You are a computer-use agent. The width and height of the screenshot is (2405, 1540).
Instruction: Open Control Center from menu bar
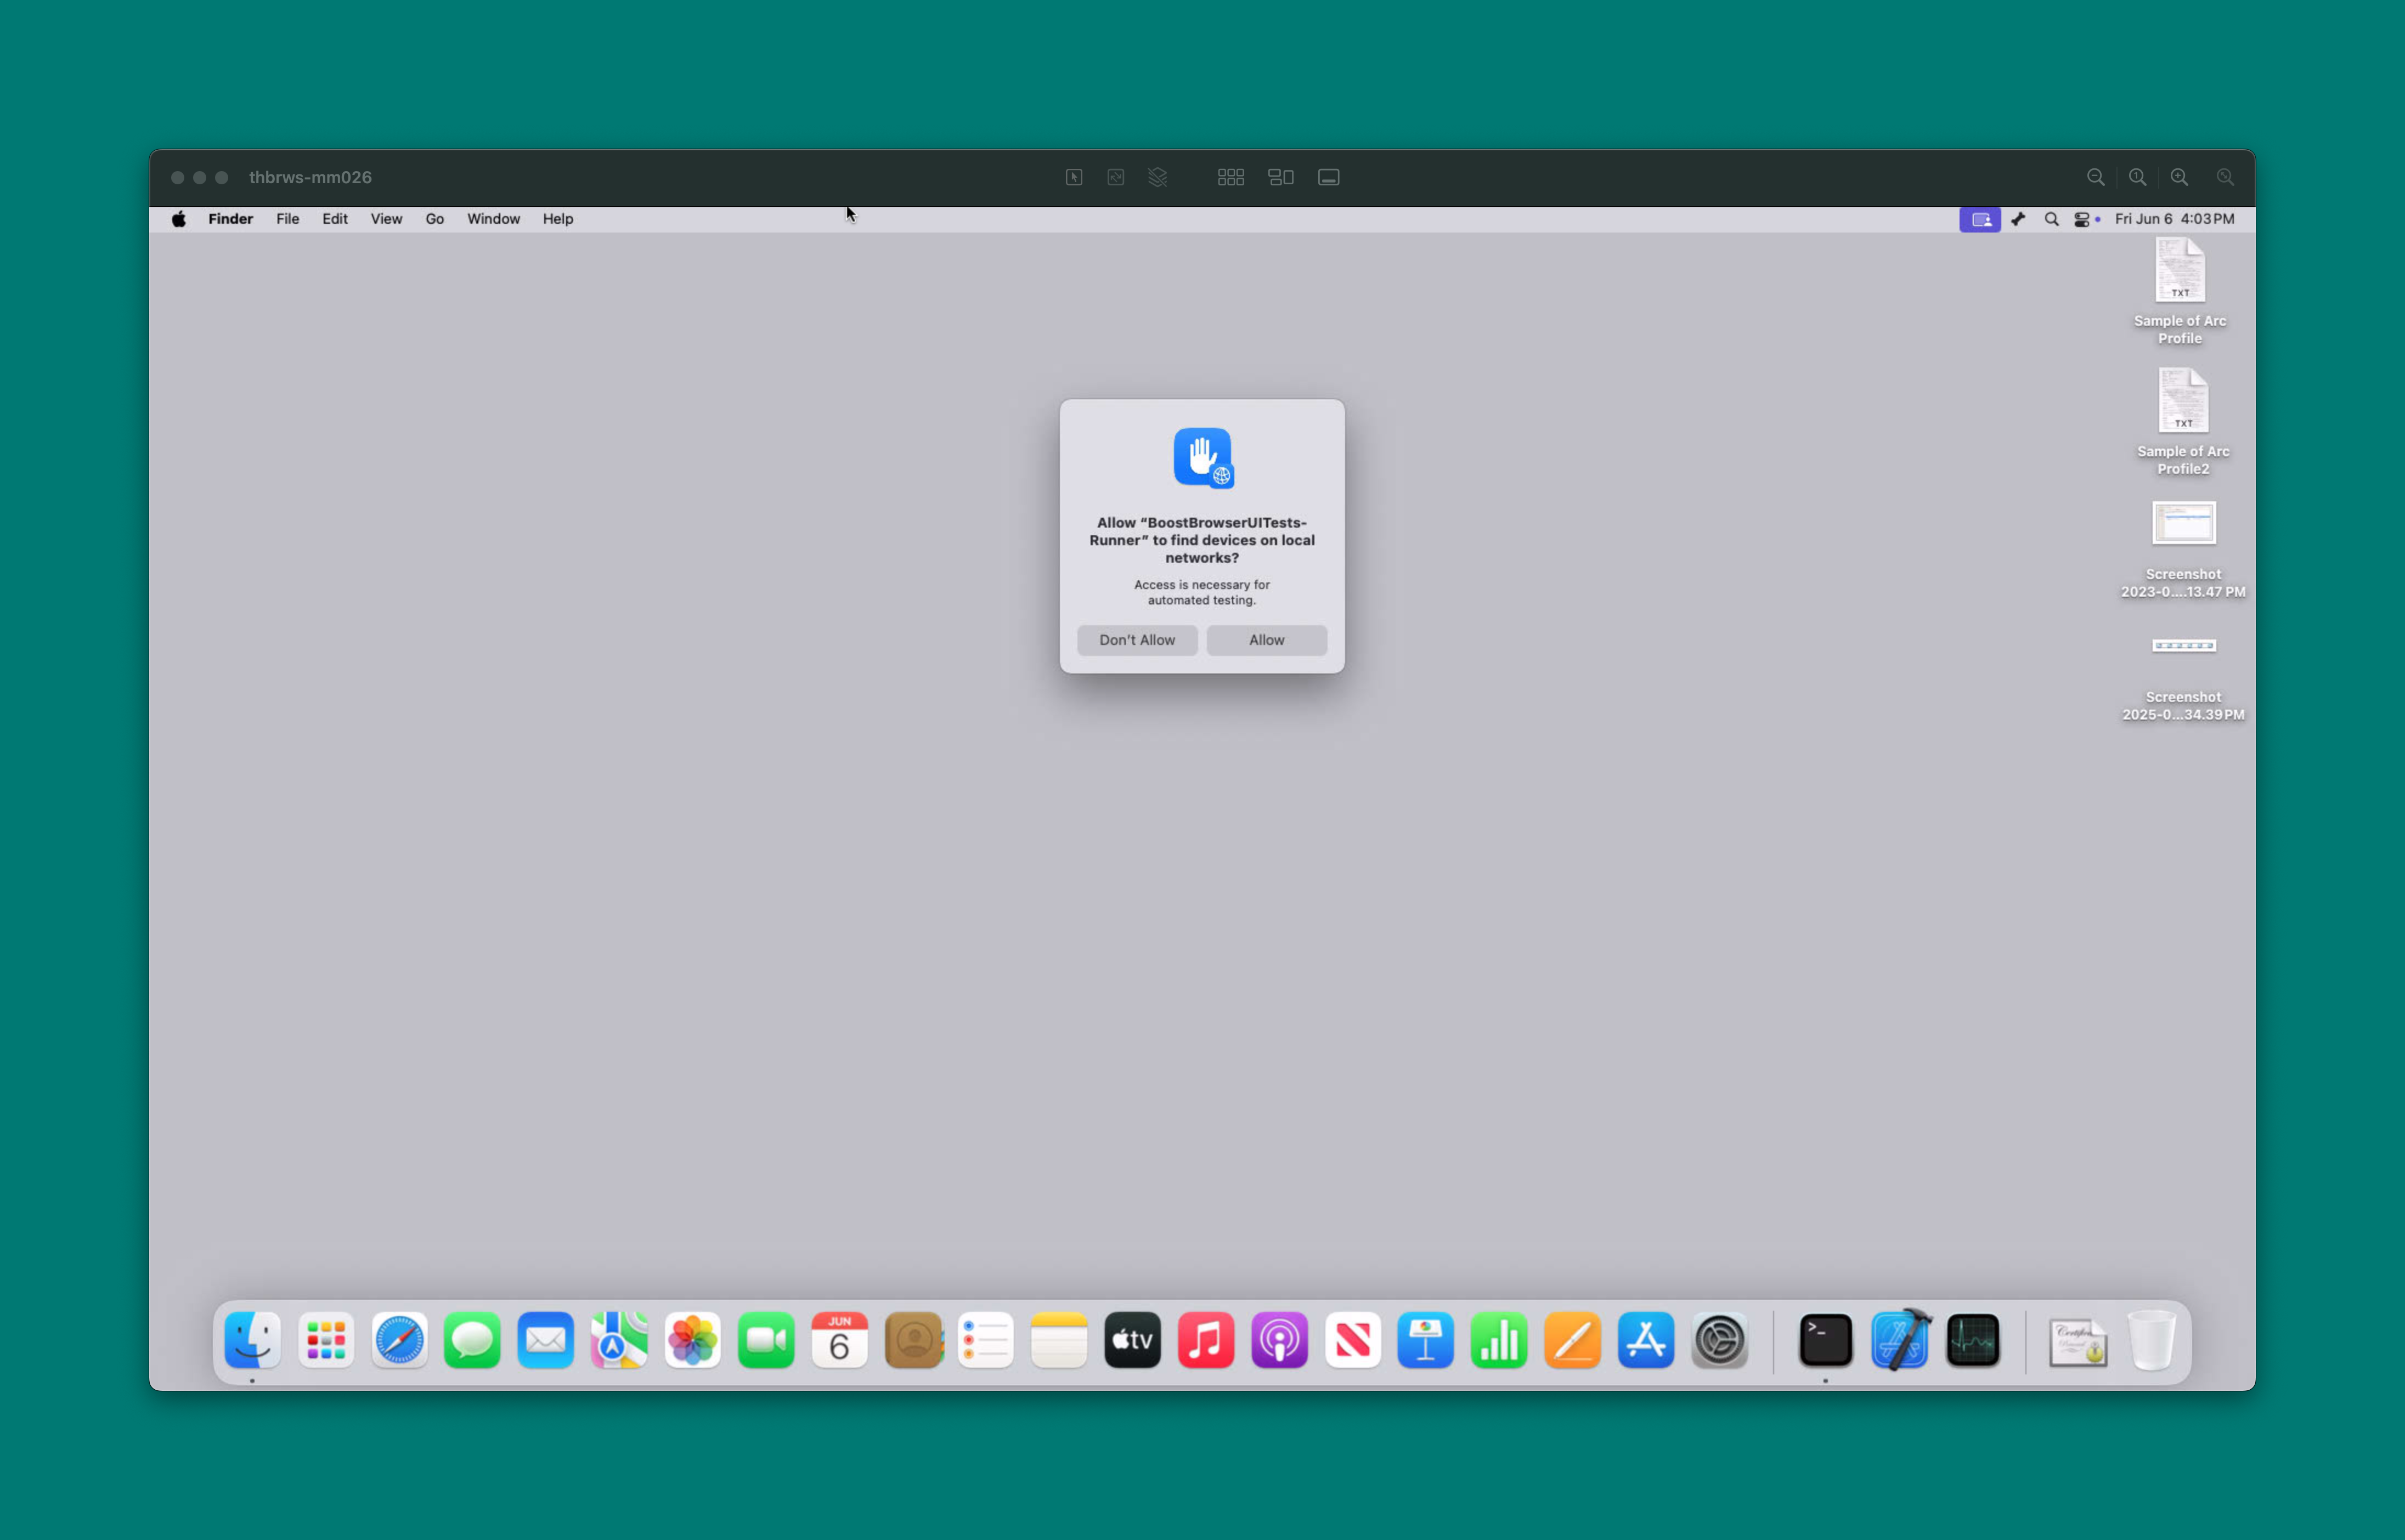[x=2083, y=219]
